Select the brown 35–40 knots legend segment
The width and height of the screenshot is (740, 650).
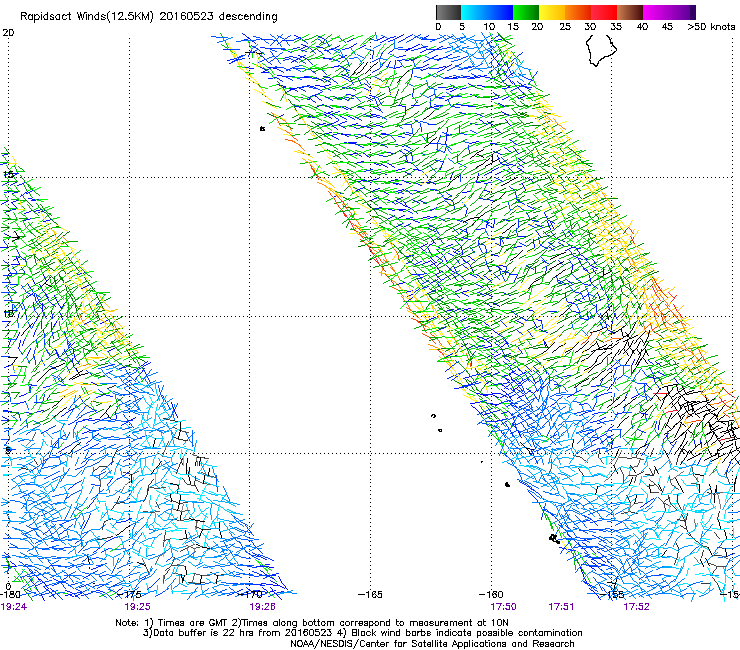point(630,12)
